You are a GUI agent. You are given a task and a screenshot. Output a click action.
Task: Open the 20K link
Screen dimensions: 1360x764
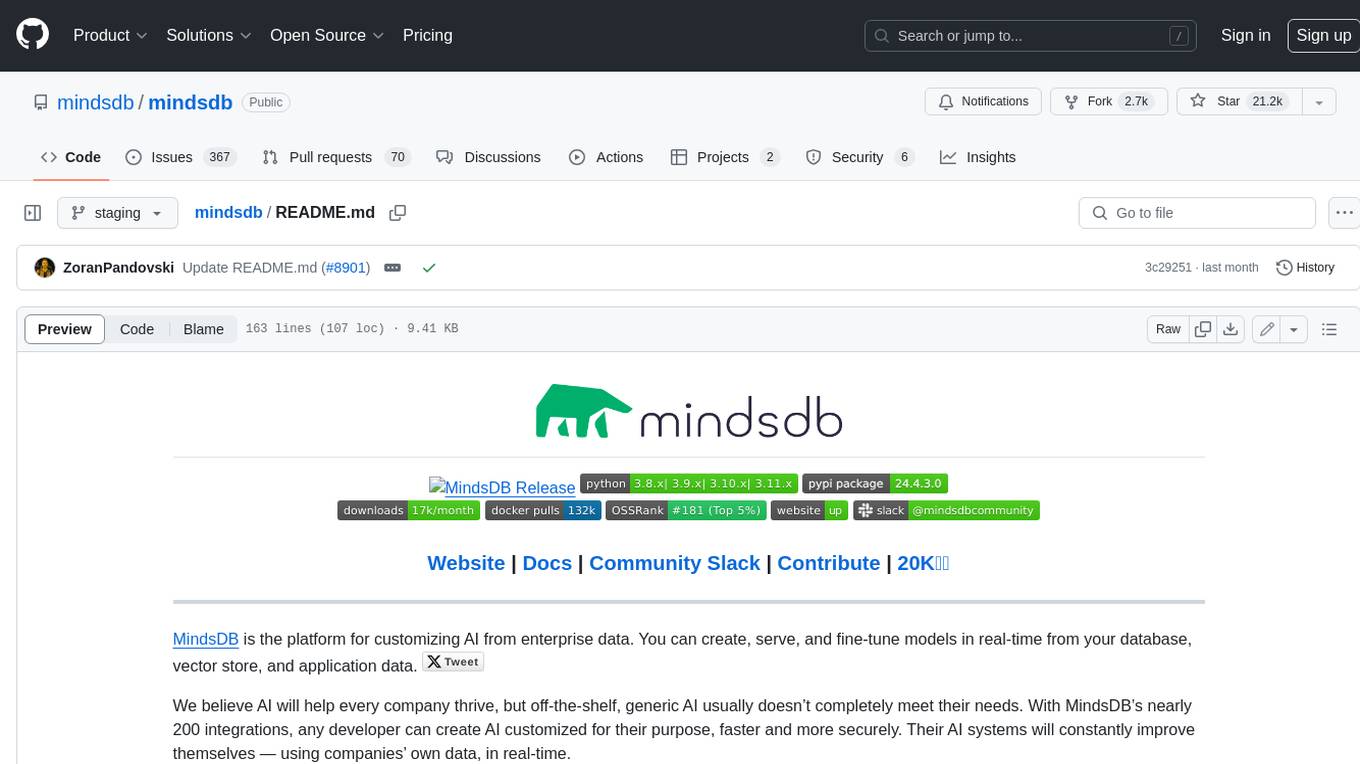pyautogui.click(x=923, y=563)
